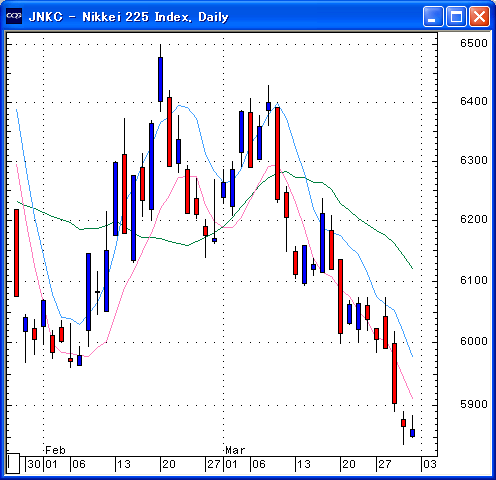Click the window title JNKC - Nikkei 225 Index, Daily

(128, 17)
